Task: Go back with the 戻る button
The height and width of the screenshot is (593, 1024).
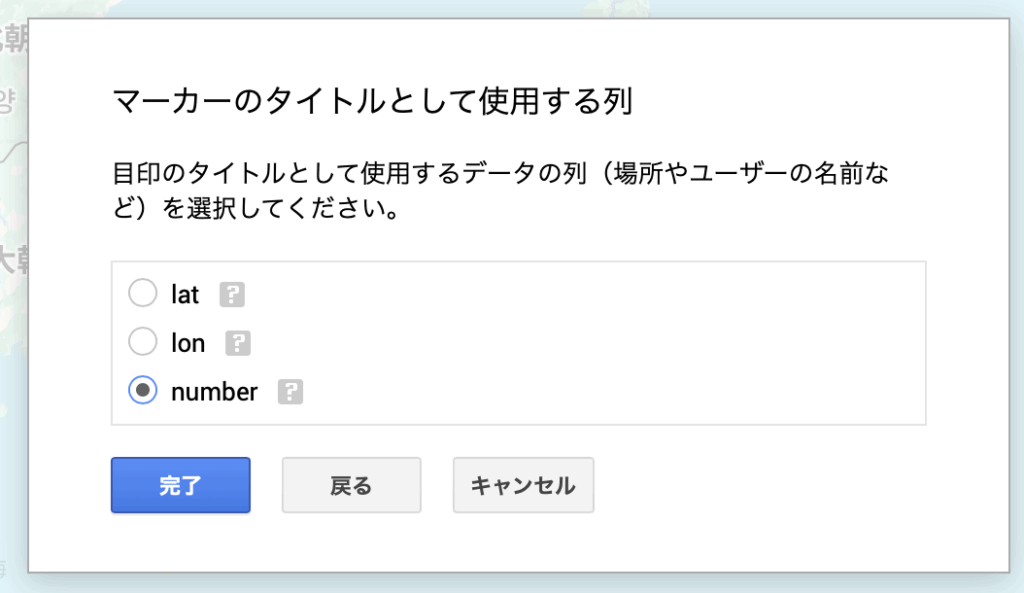Action: tap(351, 486)
